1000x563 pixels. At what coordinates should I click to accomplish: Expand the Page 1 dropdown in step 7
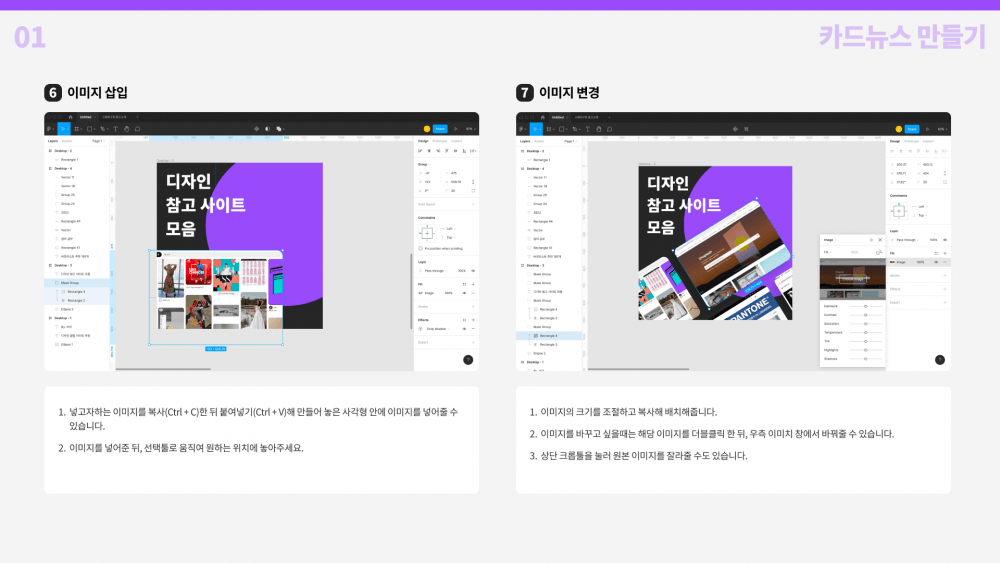pos(569,141)
